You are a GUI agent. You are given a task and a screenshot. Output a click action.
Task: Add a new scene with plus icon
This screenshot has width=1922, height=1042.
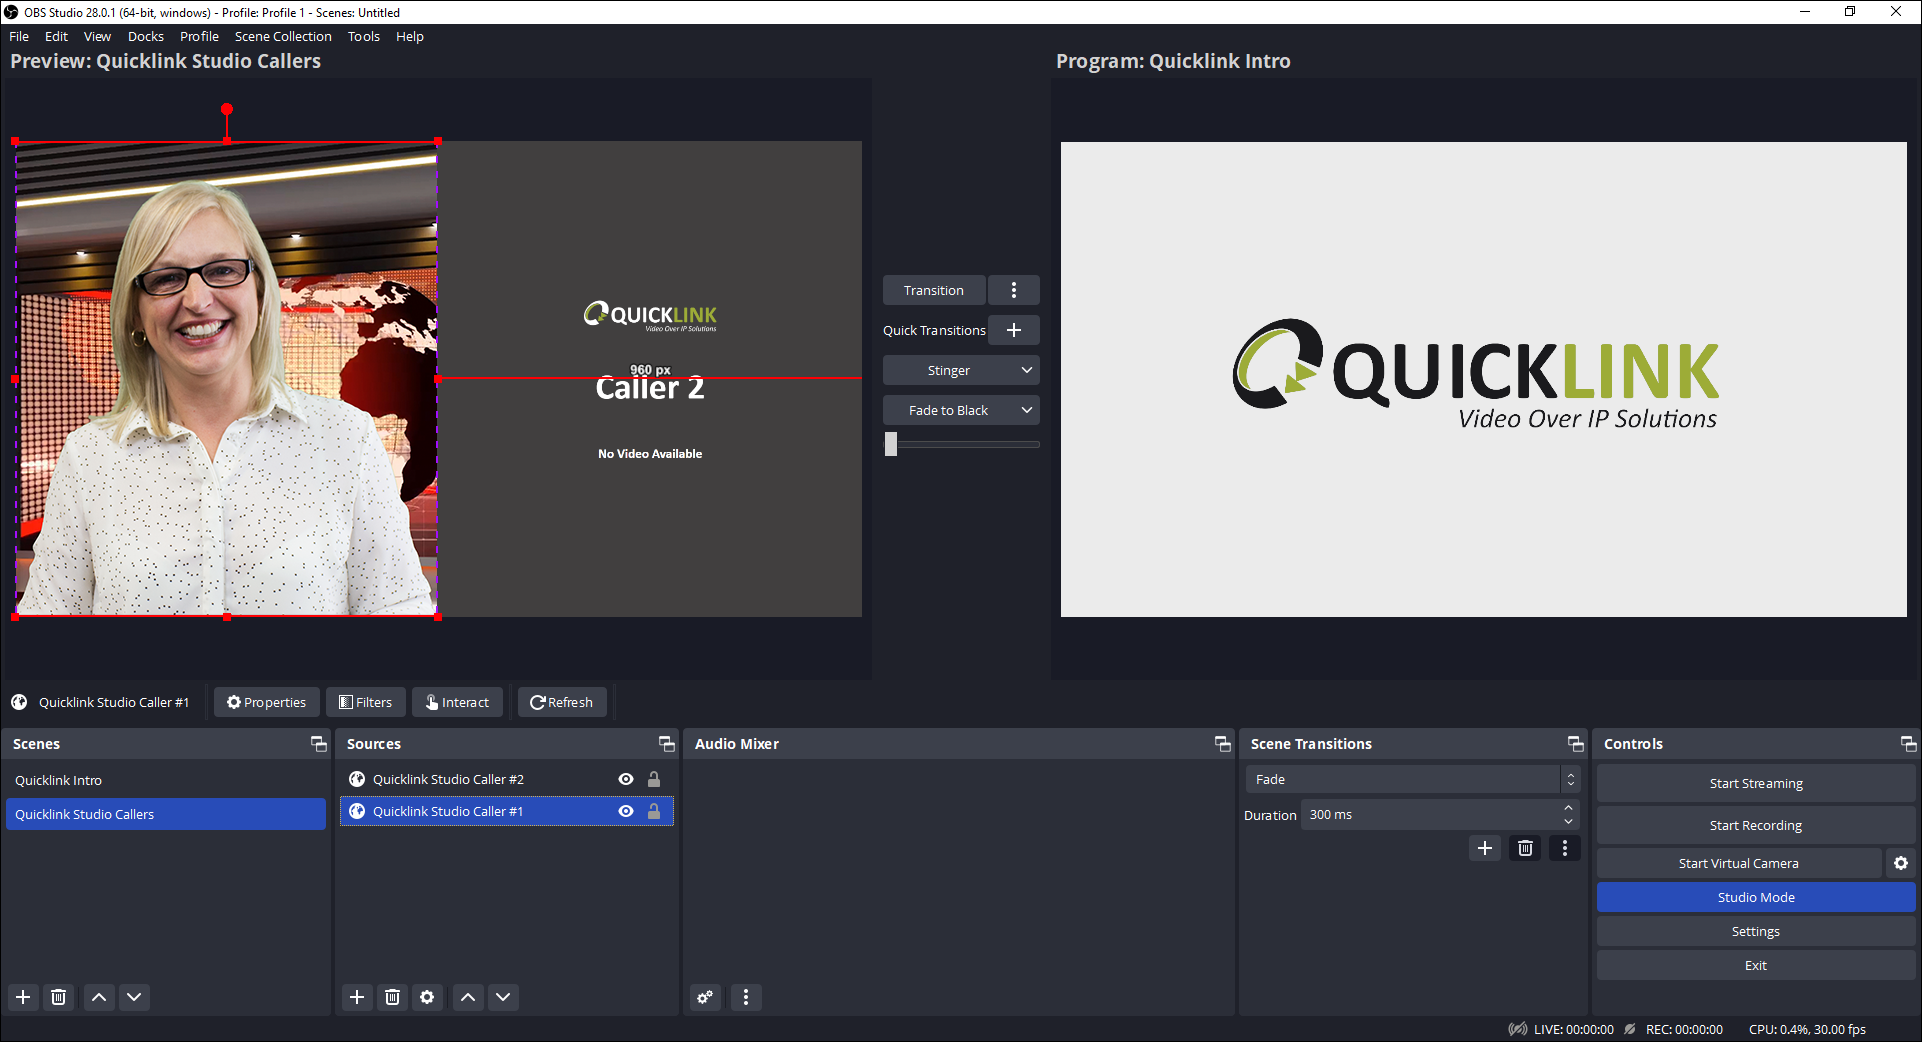(x=23, y=997)
